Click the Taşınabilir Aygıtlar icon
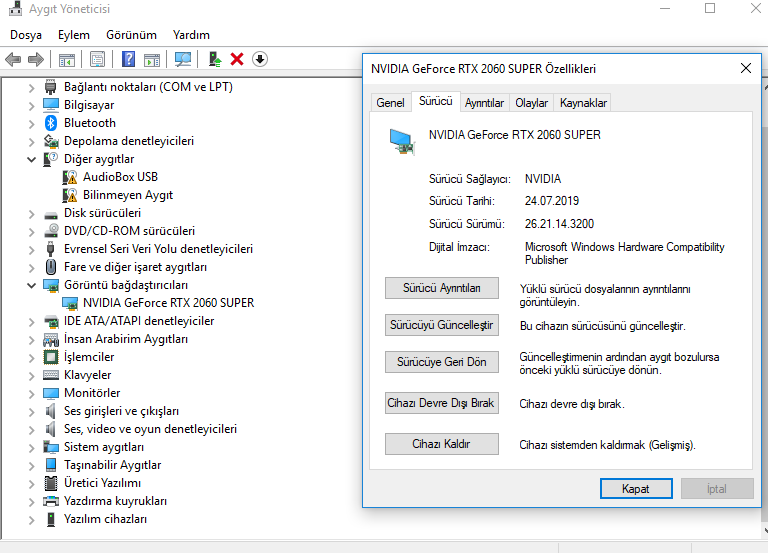Screen dimensions: 768x553 point(51,465)
